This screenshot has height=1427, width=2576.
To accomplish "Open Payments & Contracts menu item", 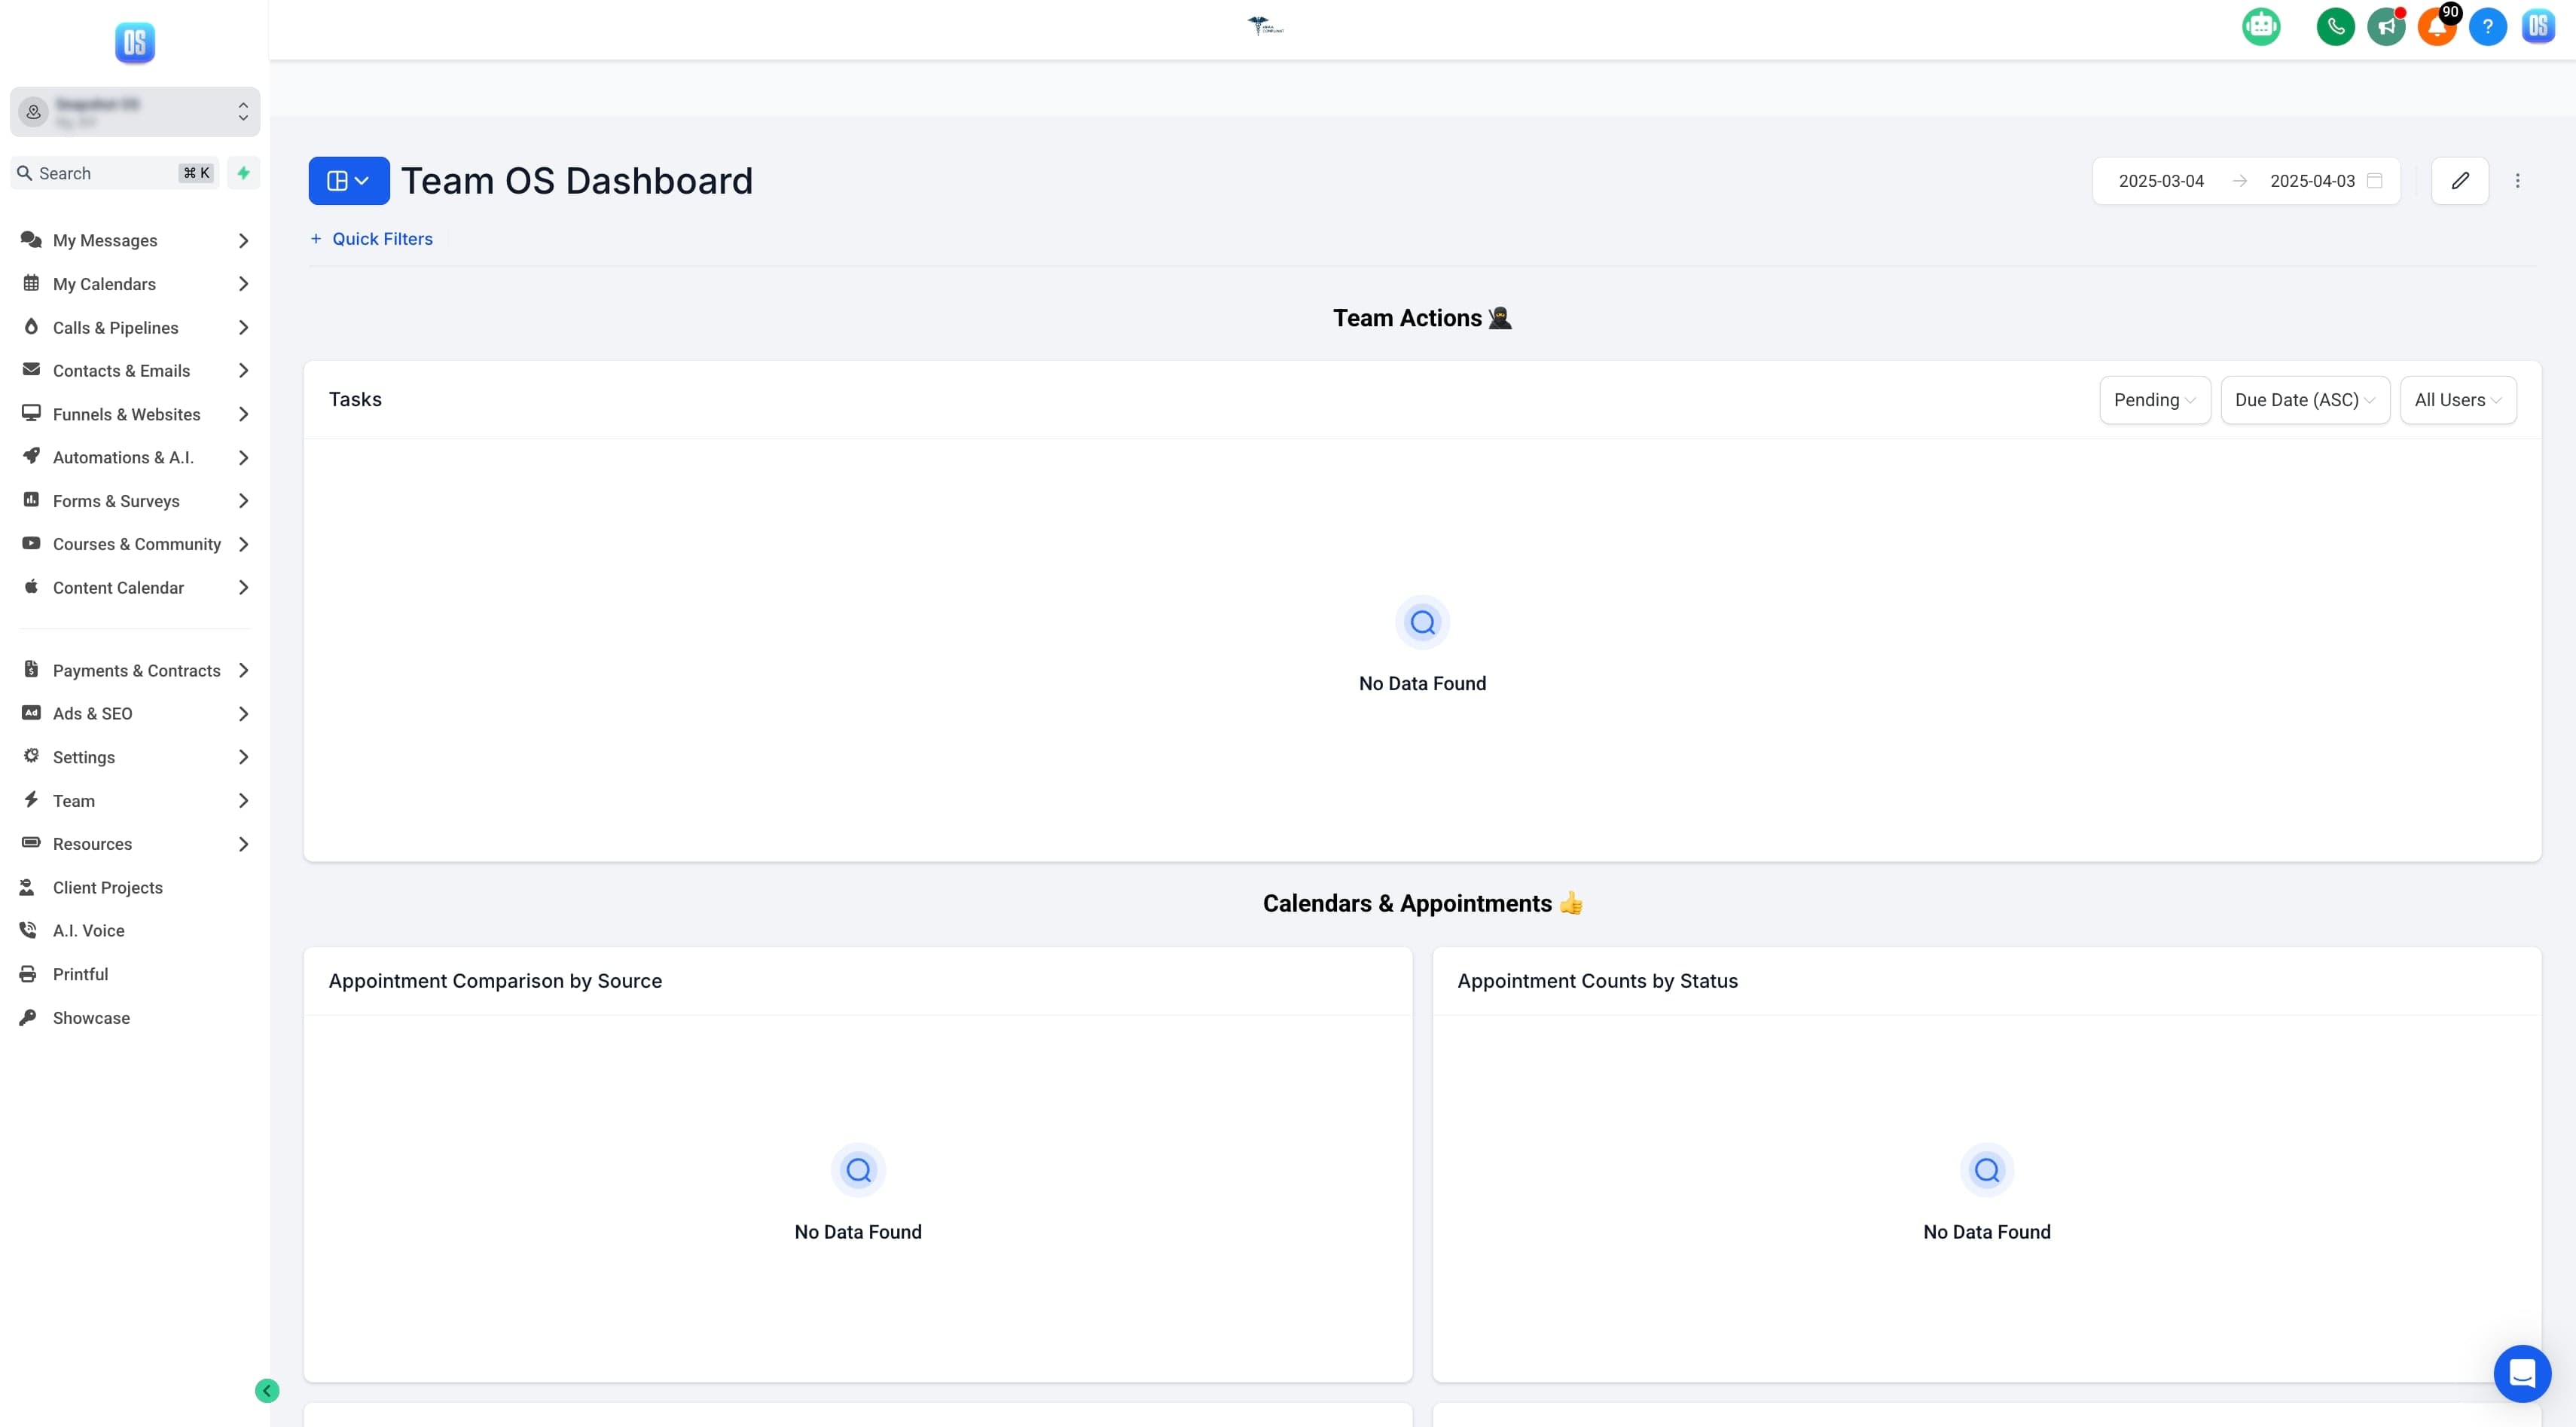I will pos(135,671).
